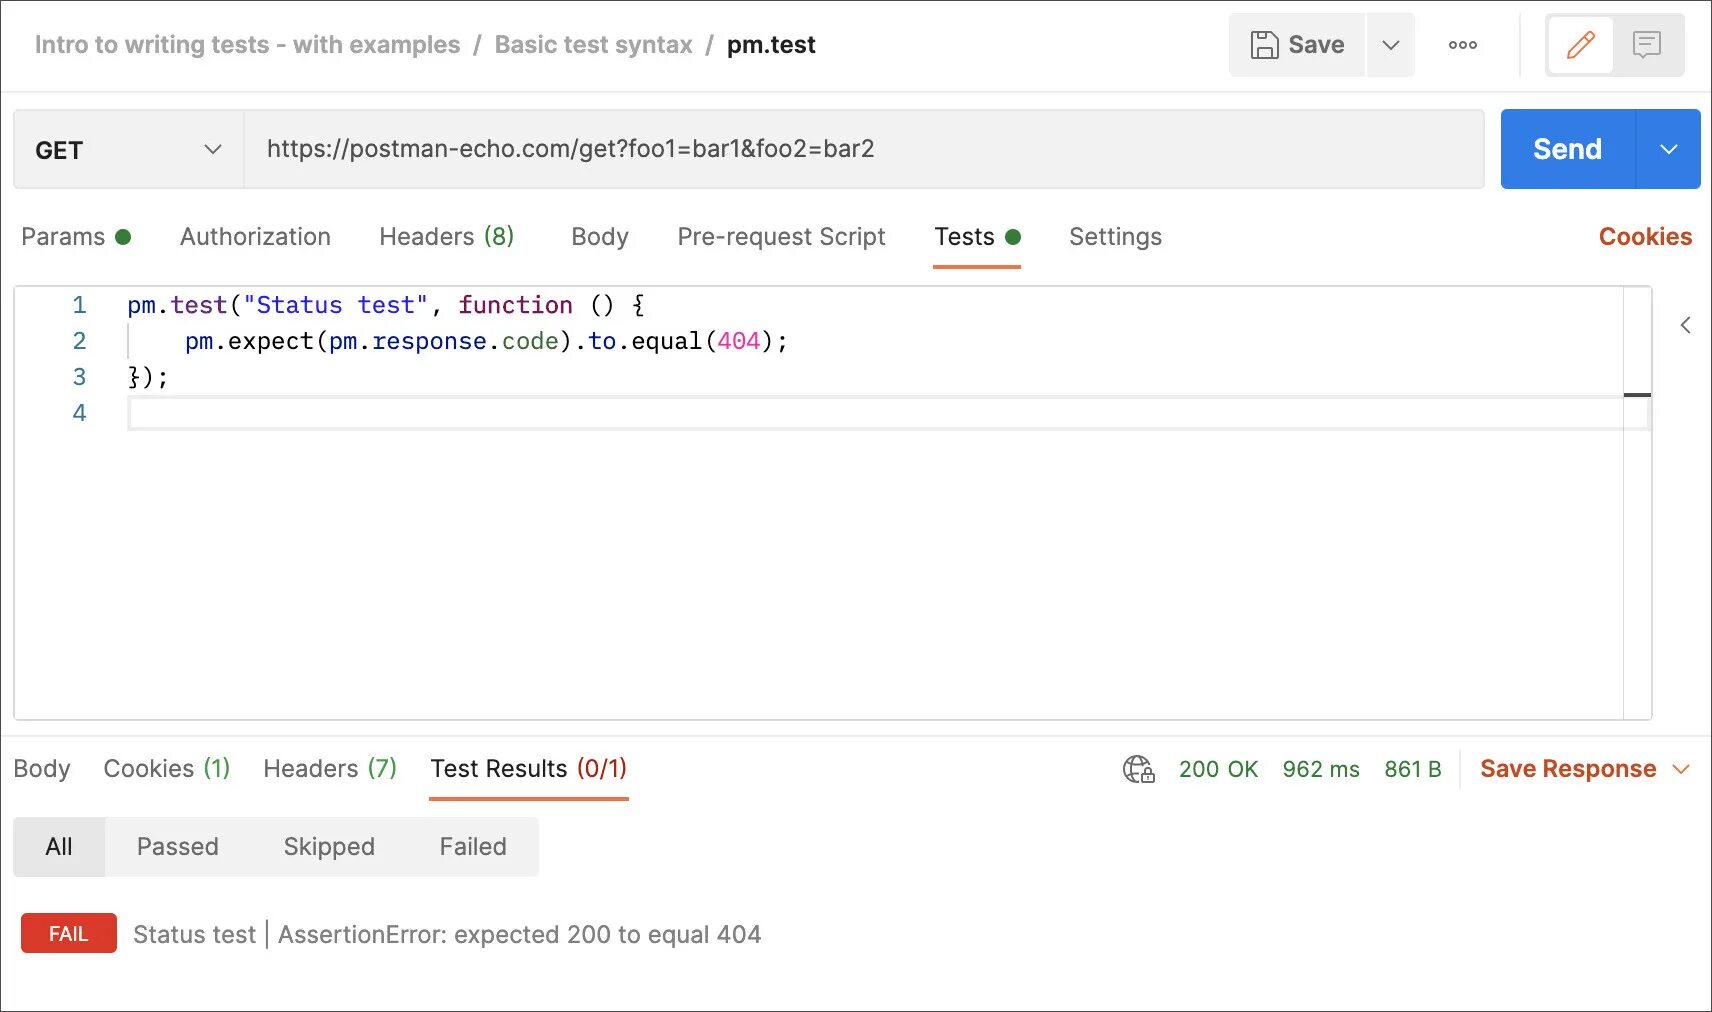Open the response Headers (7) tab
The width and height of the screenshot is (1712, 1012).
[x=330, y=769]
